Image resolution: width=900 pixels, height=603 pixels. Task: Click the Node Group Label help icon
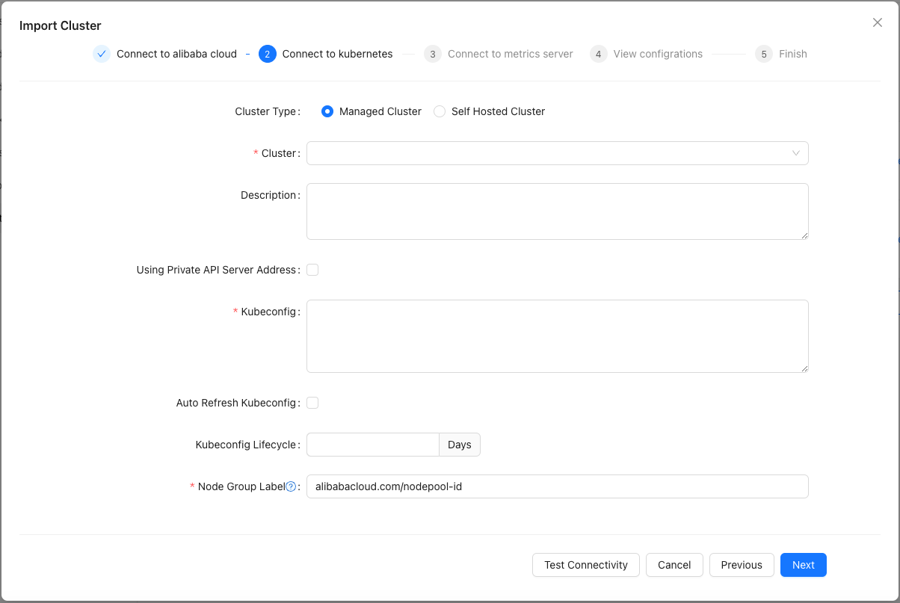pyautogui.click(x=291, y=487)
